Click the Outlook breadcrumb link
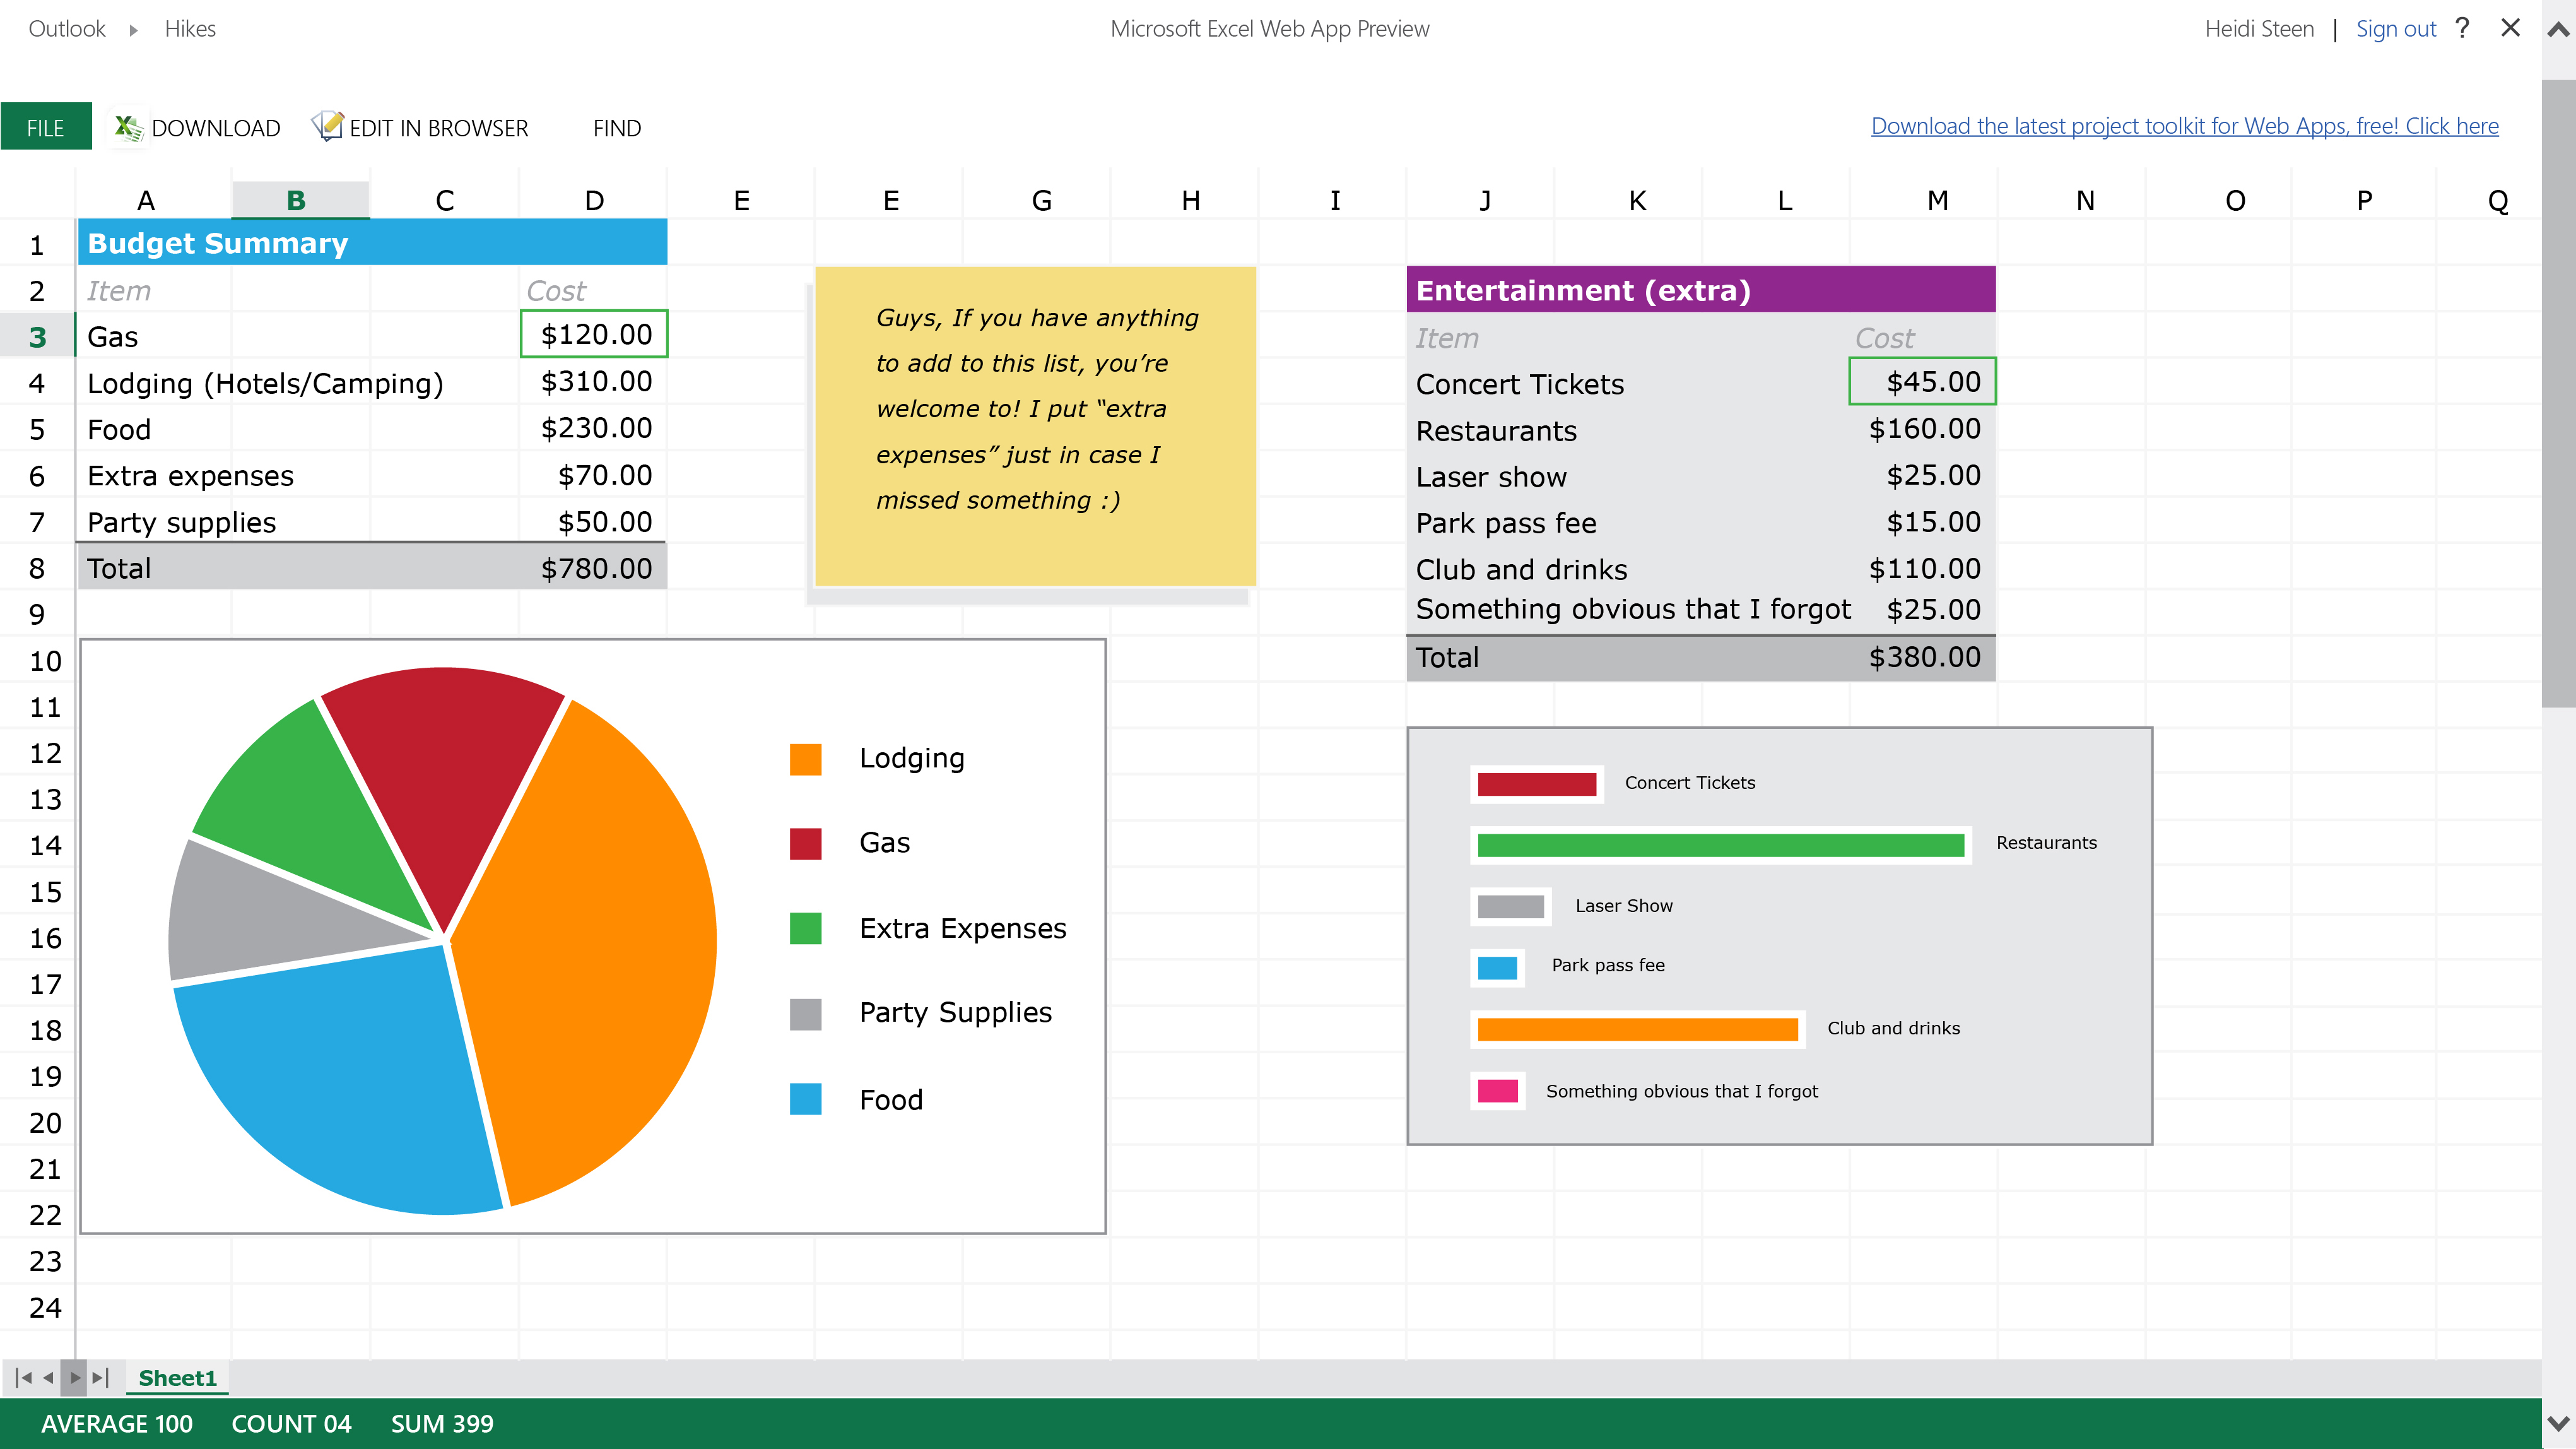 click(x=67, y=29)
